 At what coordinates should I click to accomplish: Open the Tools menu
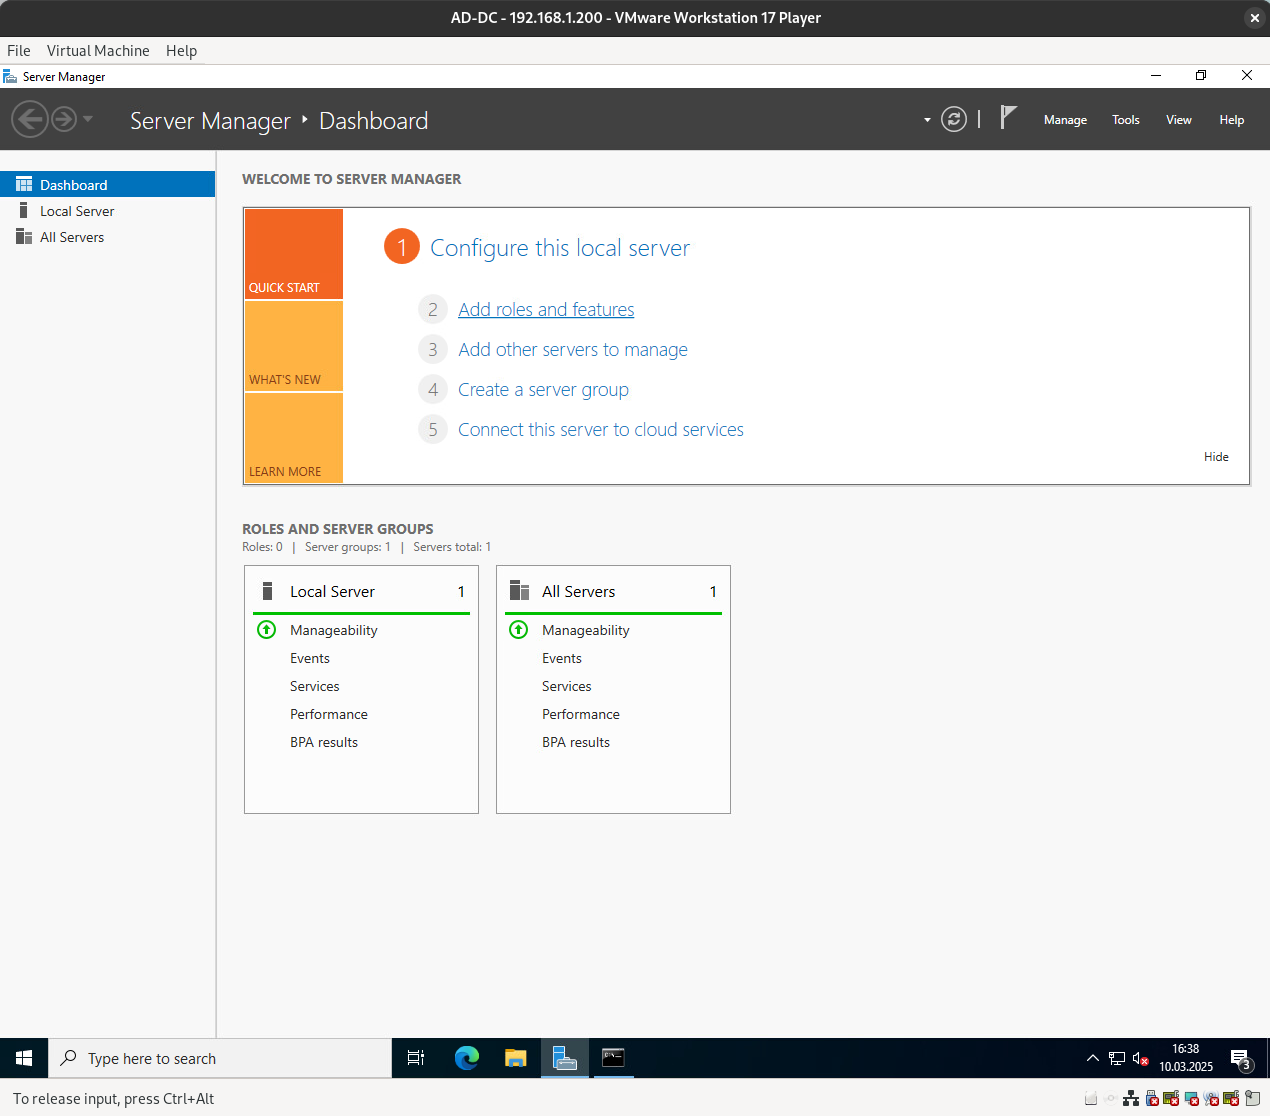pos(1125,120)
